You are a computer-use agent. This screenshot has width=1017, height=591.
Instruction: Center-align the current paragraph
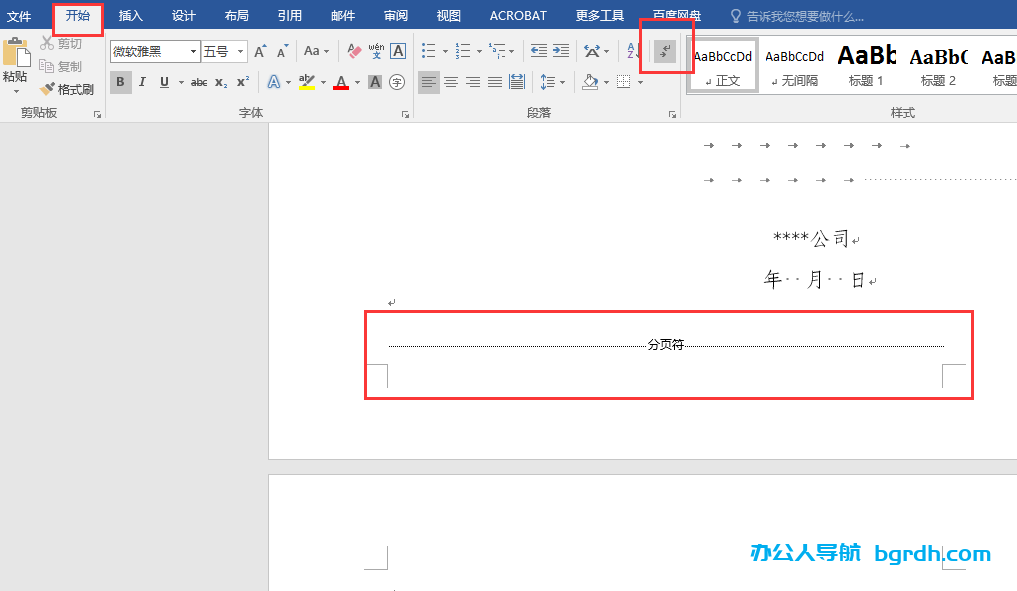point(450,82)
